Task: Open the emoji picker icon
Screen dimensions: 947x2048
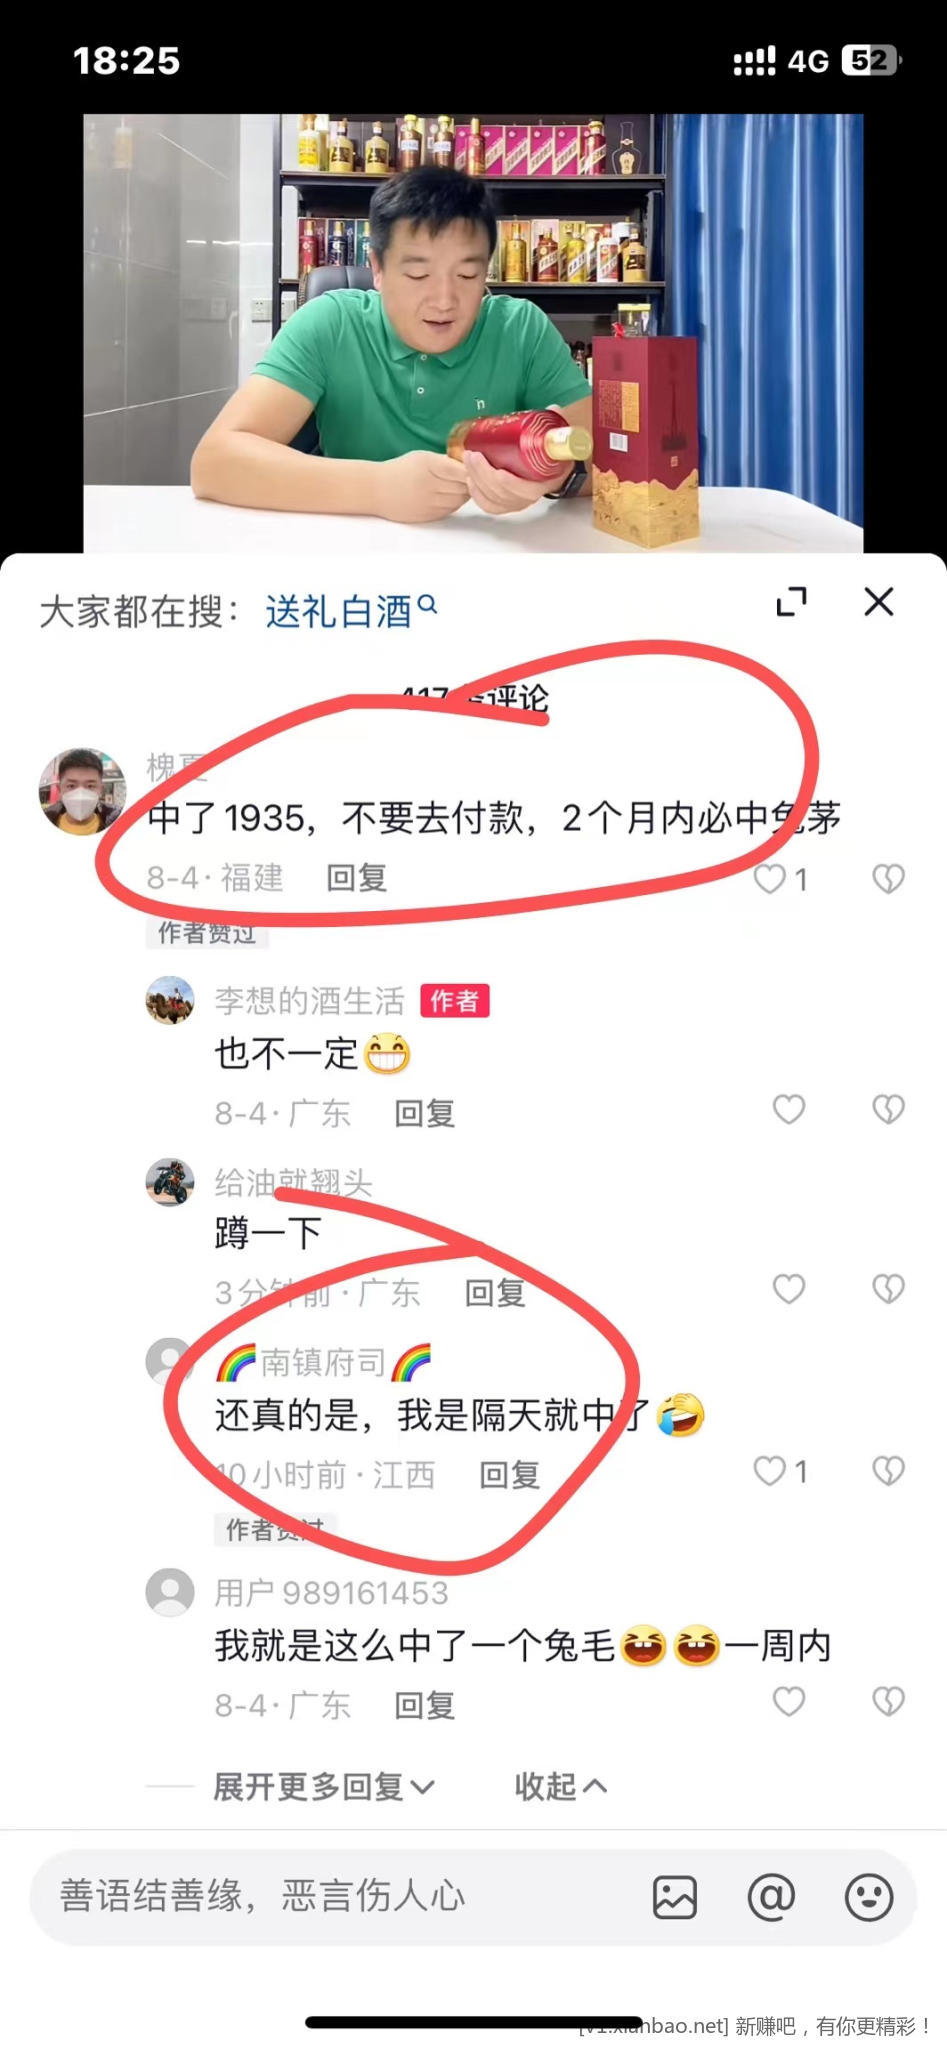Action: [868, 1897]
